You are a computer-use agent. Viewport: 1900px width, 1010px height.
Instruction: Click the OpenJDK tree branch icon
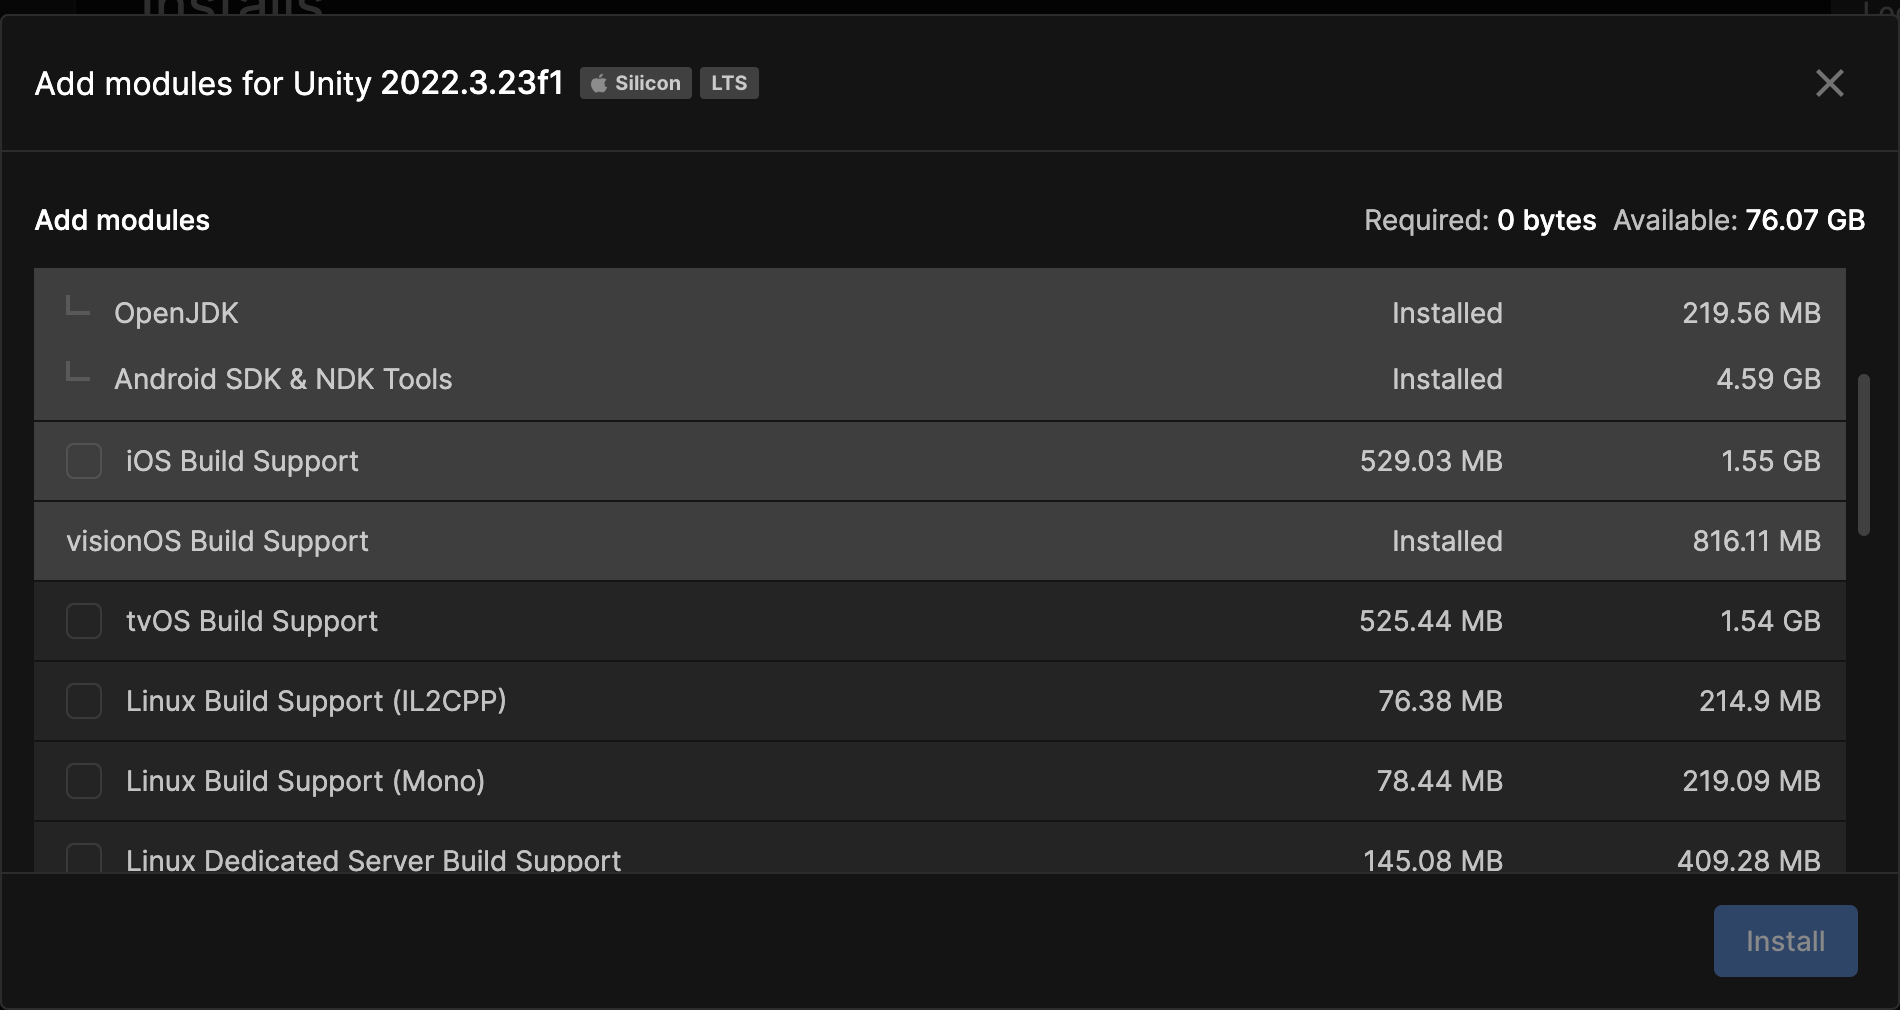click(x=77, y=307)
